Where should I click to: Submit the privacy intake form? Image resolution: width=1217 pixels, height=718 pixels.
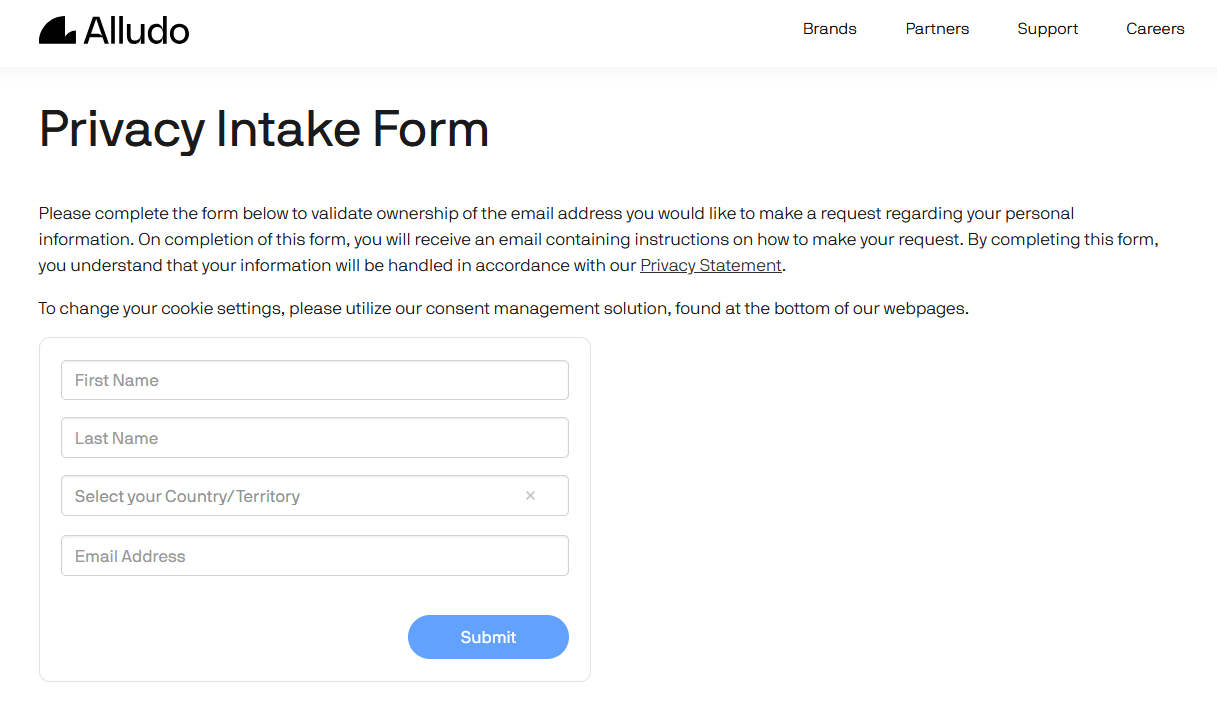pos(488,637)
